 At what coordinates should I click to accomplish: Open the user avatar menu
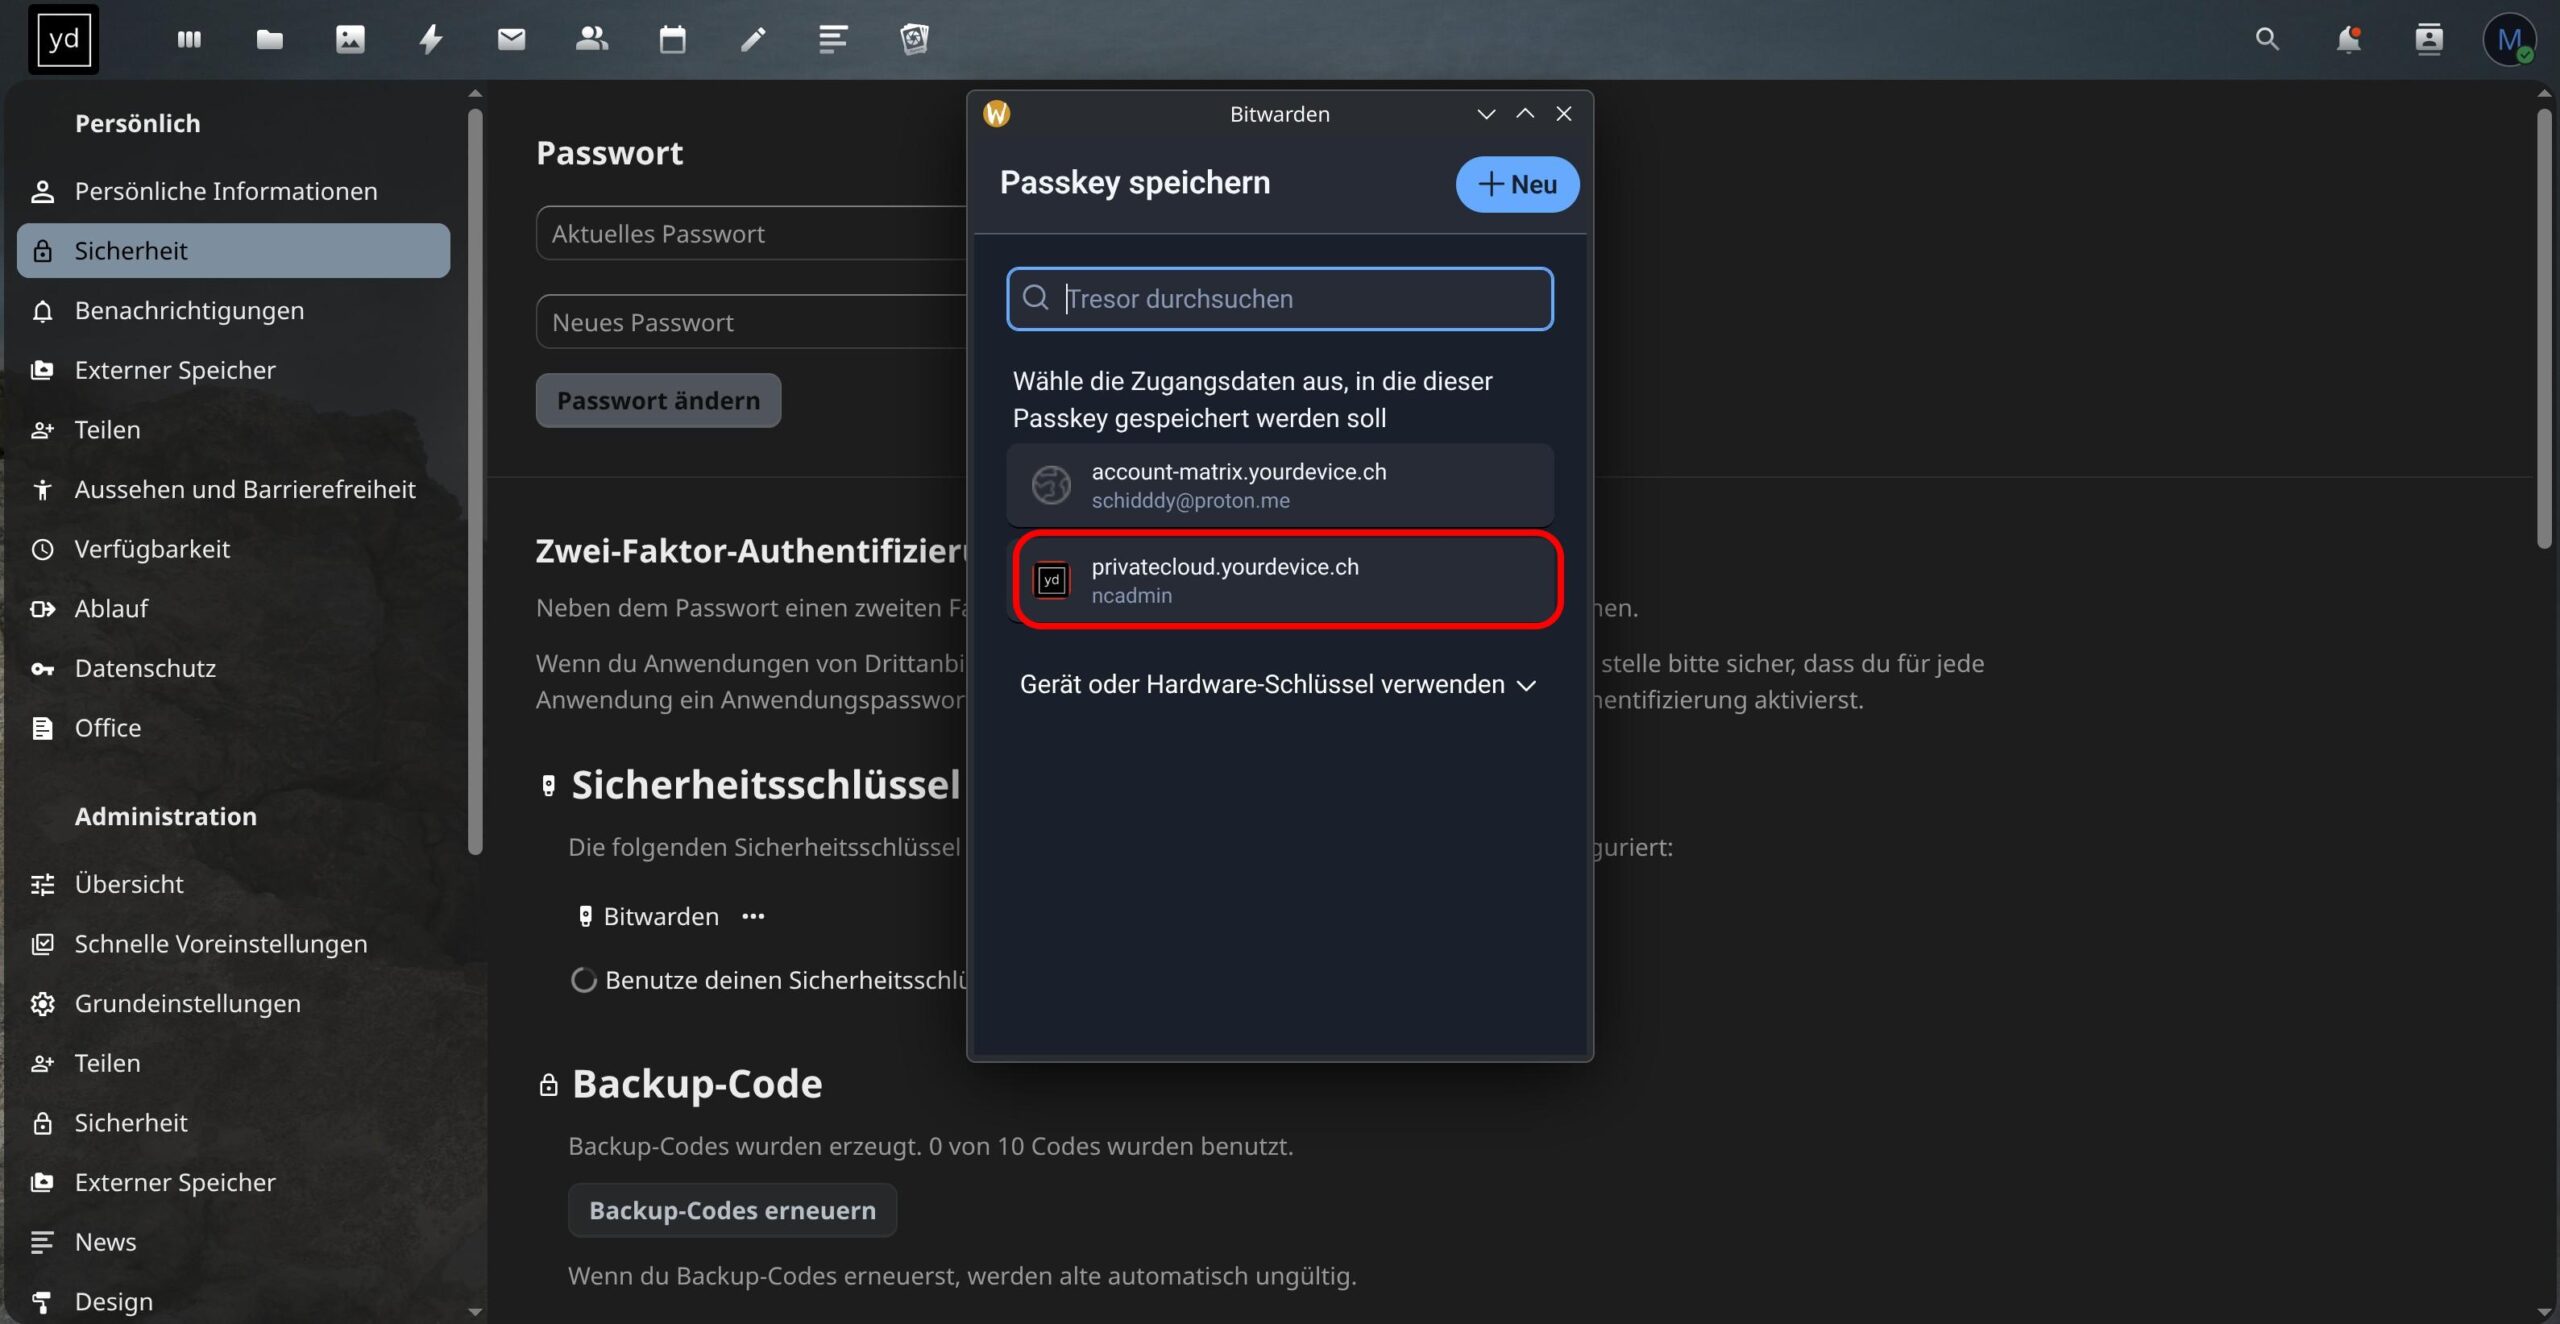(x=2508, y=40)
